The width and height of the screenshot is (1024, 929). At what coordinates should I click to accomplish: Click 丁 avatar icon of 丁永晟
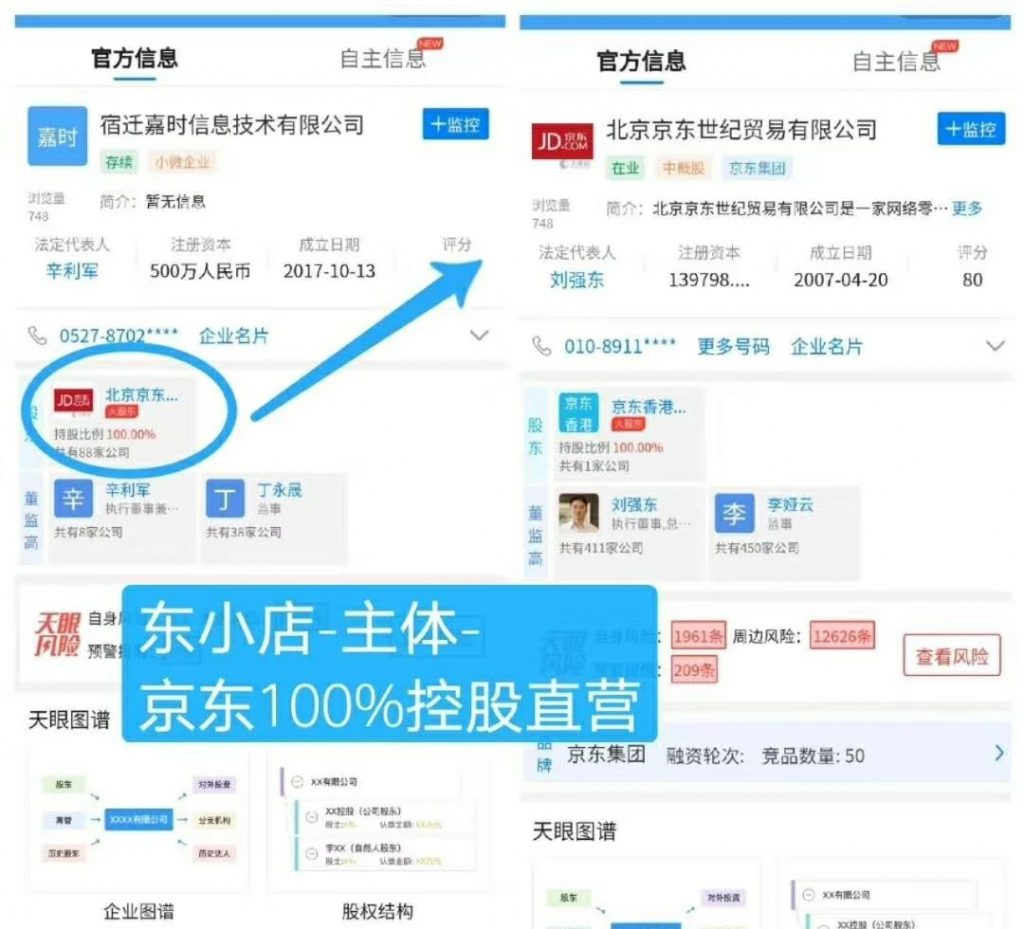(x=225, y=499)
